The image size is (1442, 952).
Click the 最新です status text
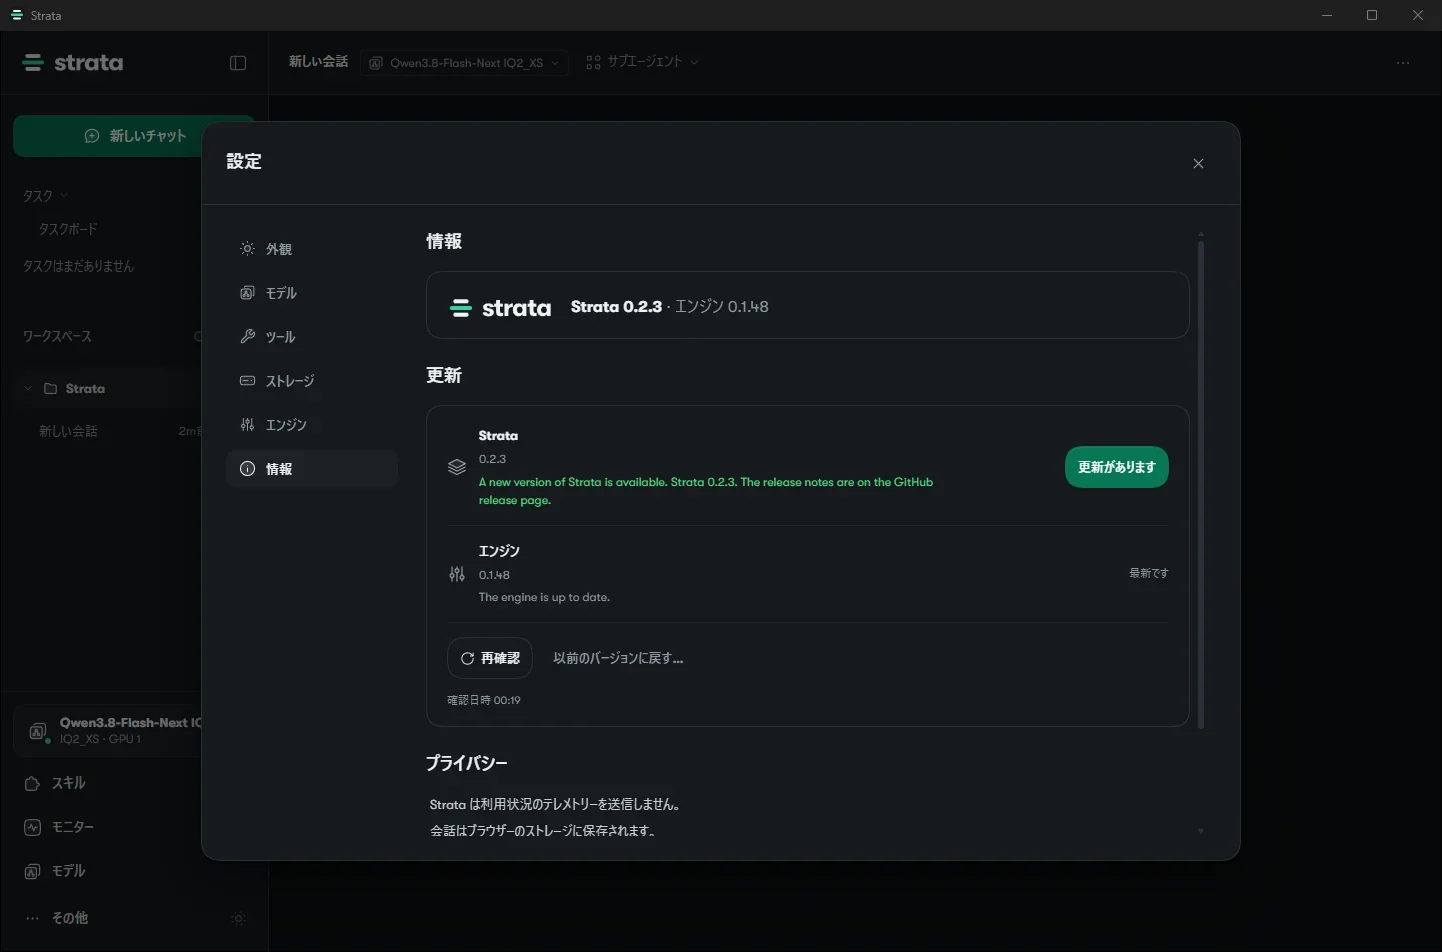point(1148,573)
